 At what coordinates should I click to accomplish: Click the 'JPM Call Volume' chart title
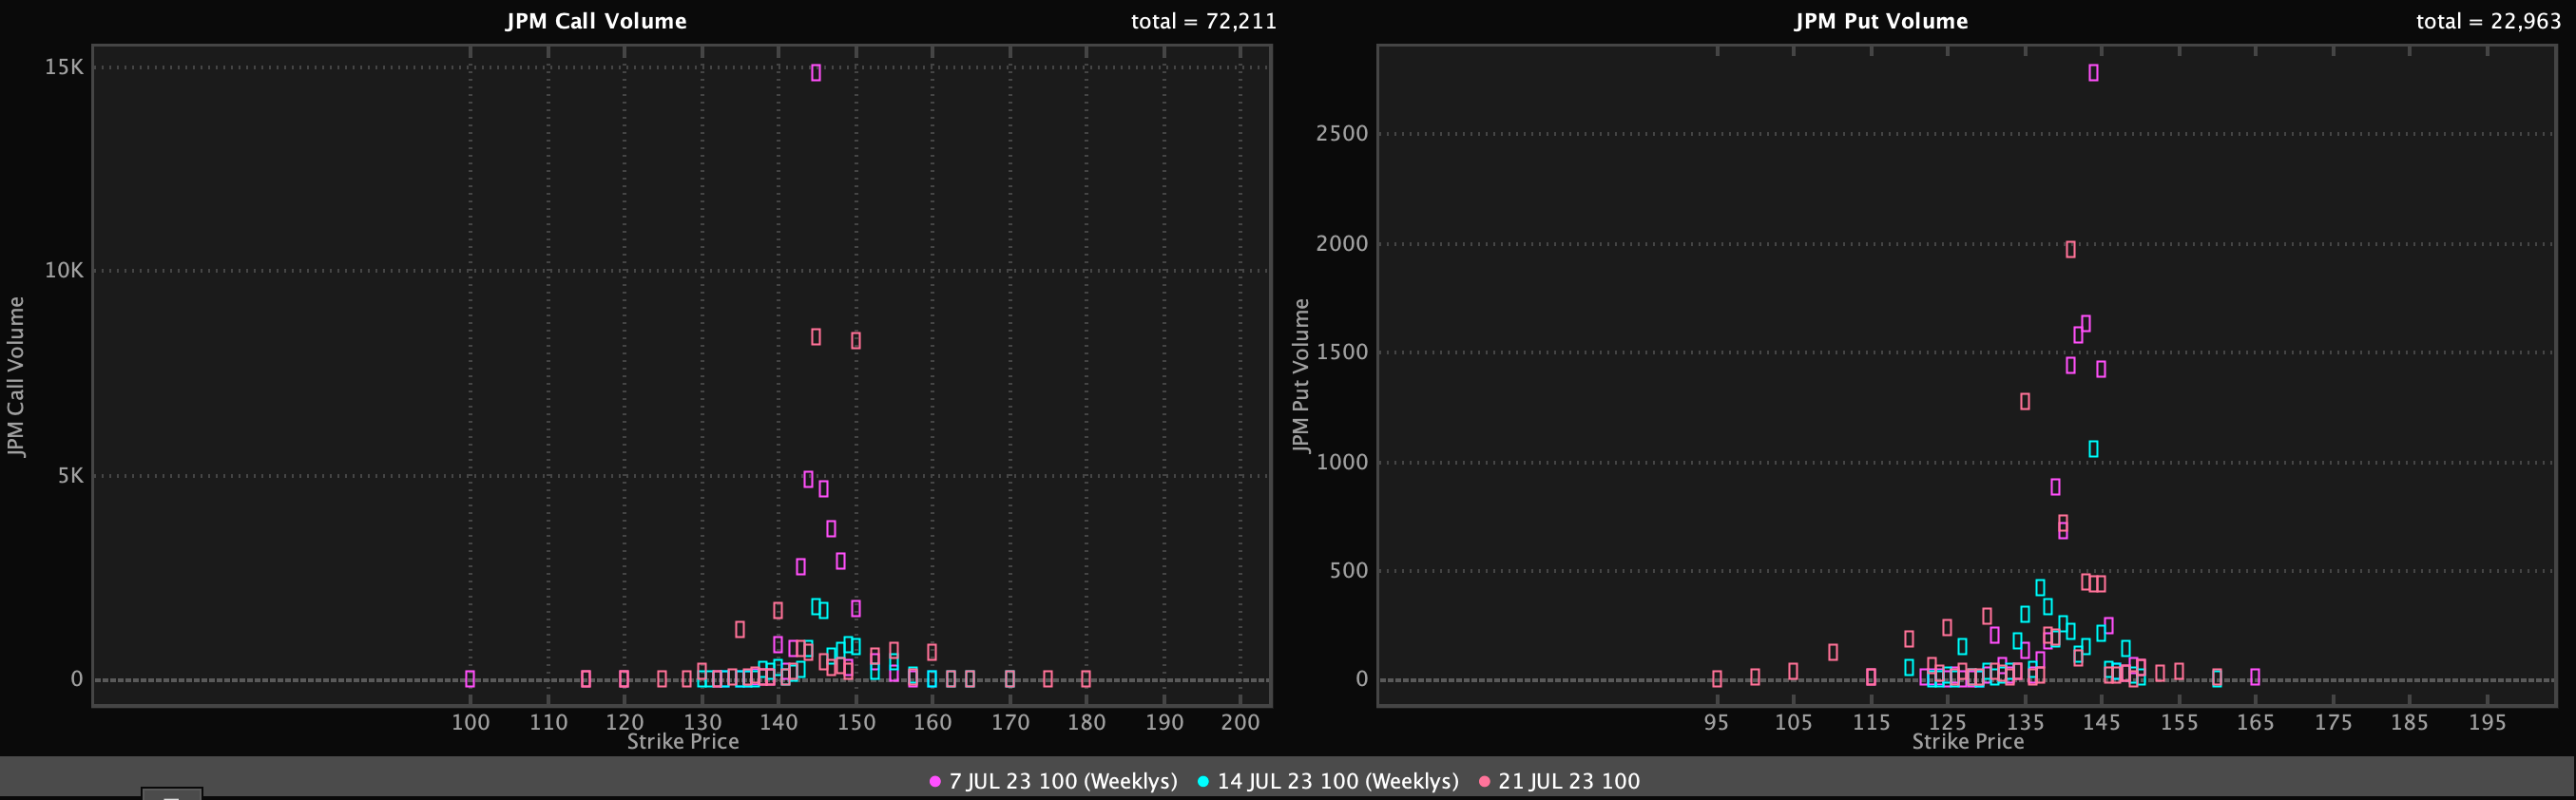(596, 21)
